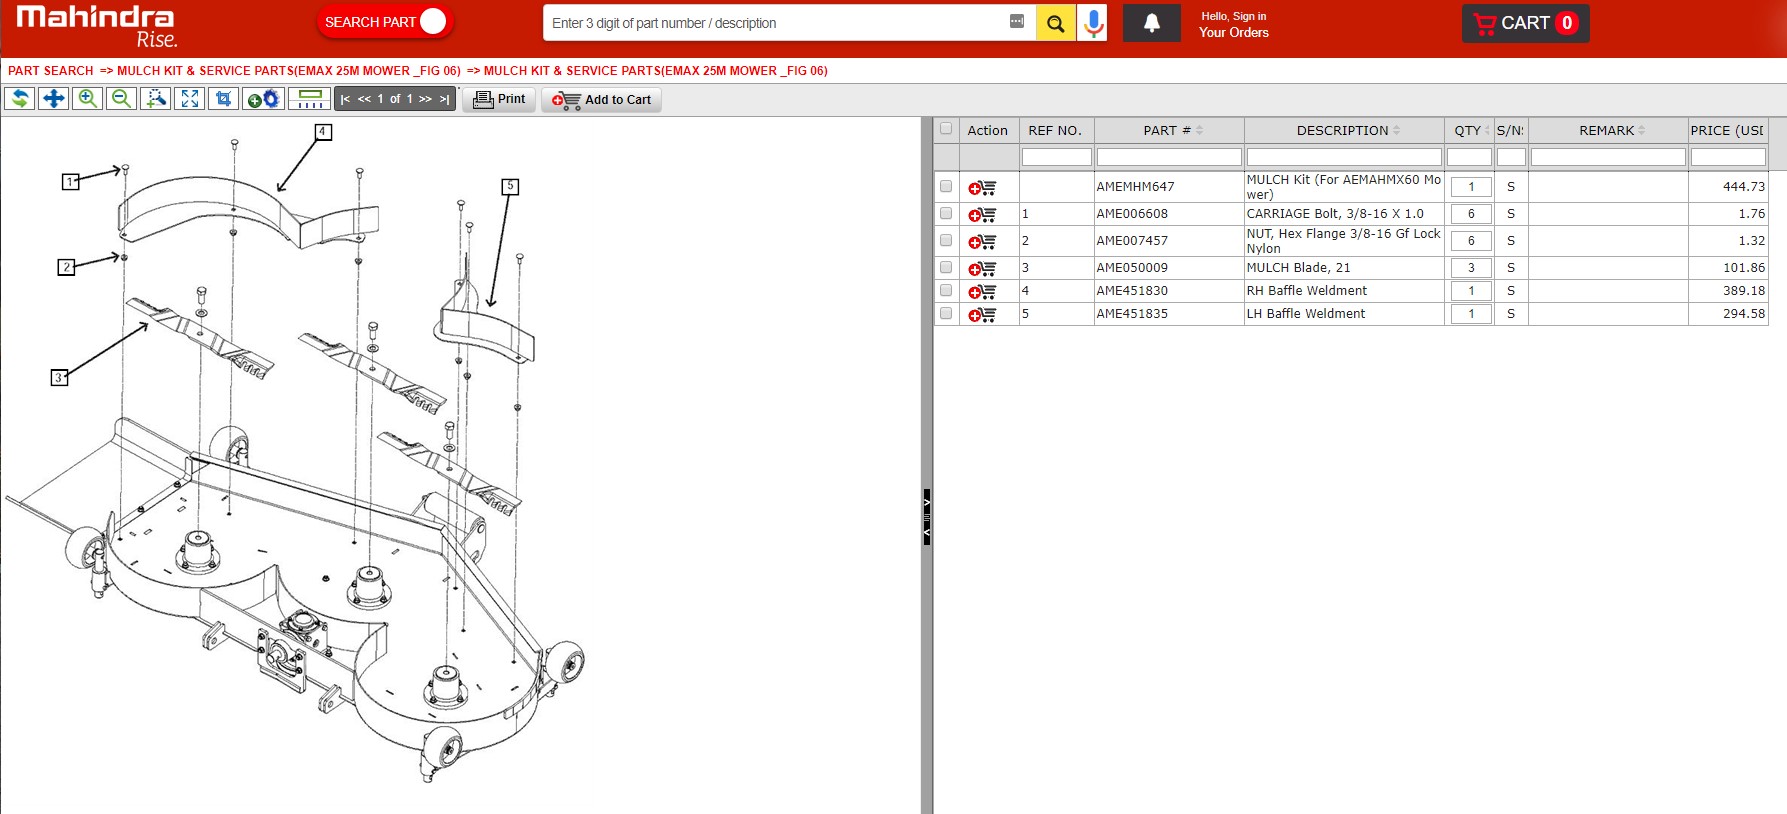Toggle the SEARCH PART switch
1787x814 pixels.
tap(385, 22)
